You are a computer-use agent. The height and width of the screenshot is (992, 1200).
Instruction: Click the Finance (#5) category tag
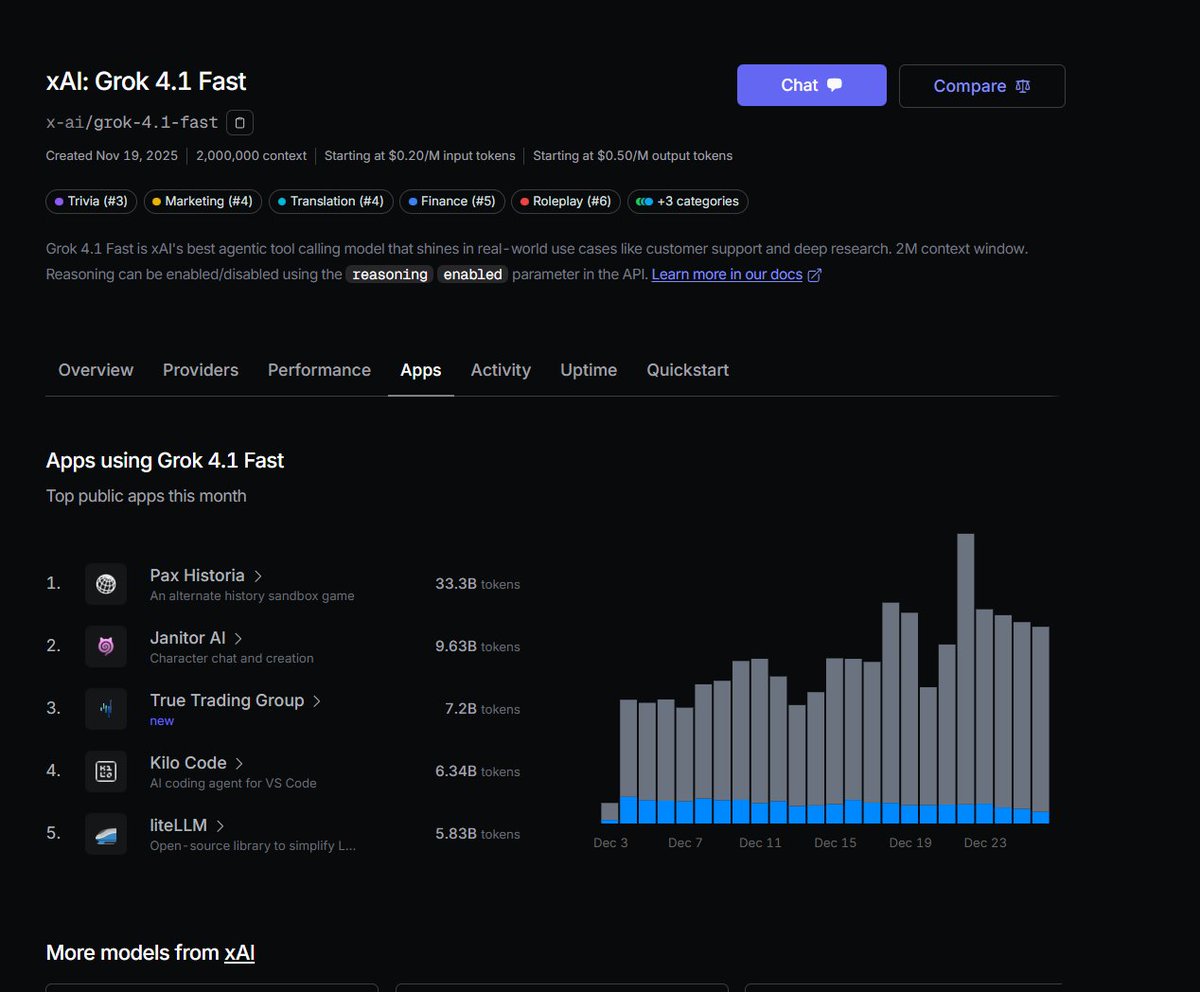point(452,201)
